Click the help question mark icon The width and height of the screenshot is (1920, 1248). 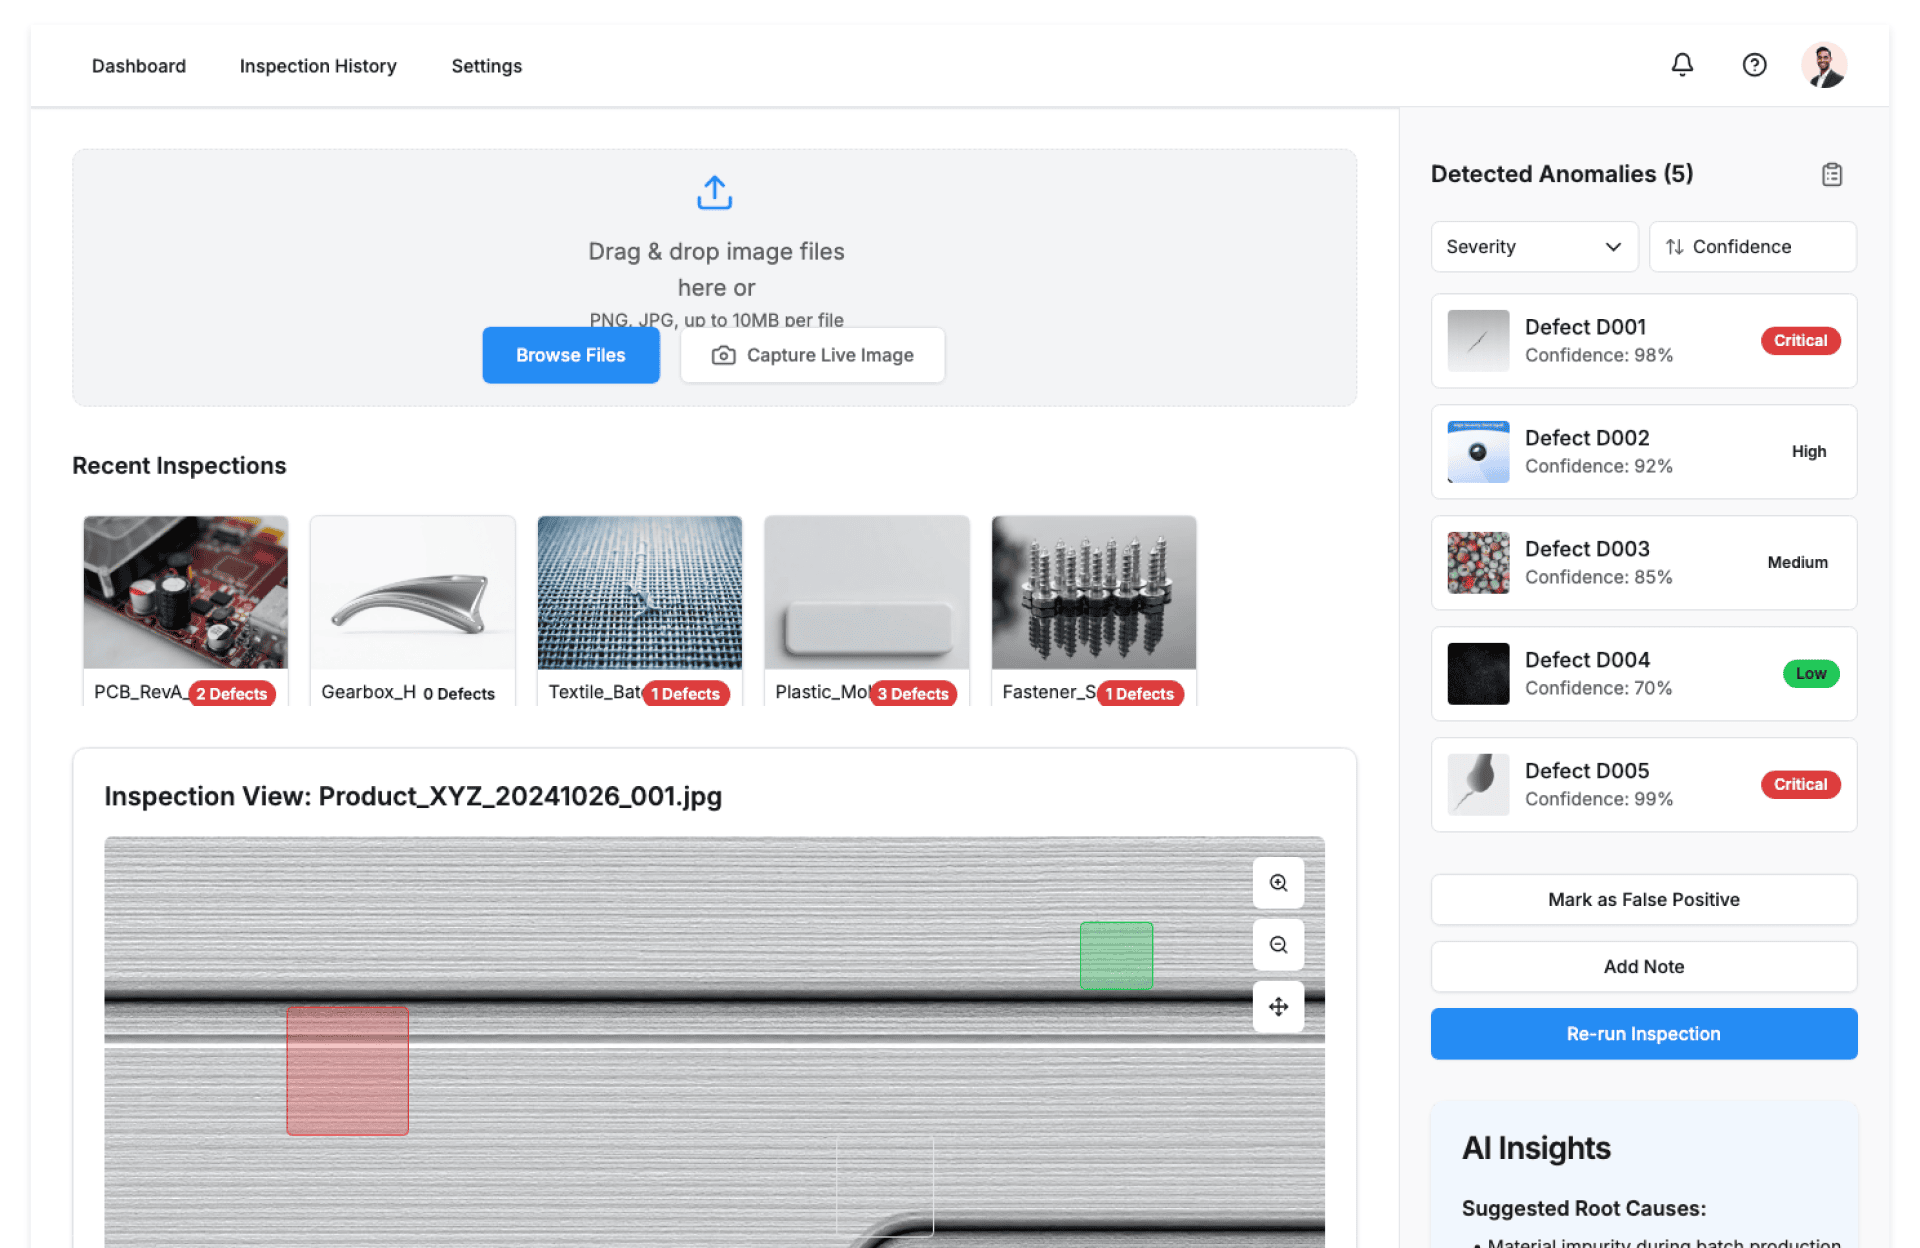click(x=1754, y=65)
